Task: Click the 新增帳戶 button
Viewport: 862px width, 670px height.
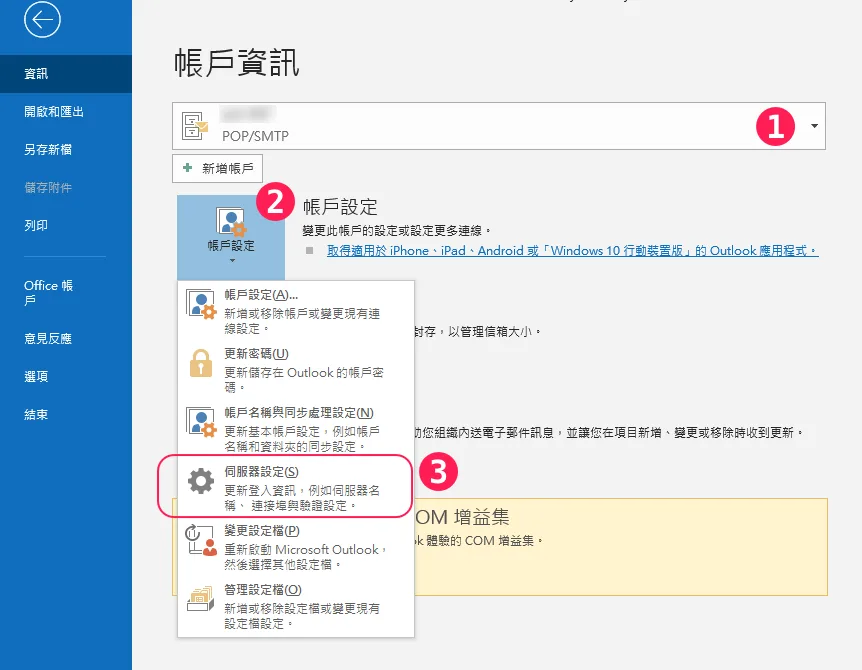Action: click(x=218, y=169)
